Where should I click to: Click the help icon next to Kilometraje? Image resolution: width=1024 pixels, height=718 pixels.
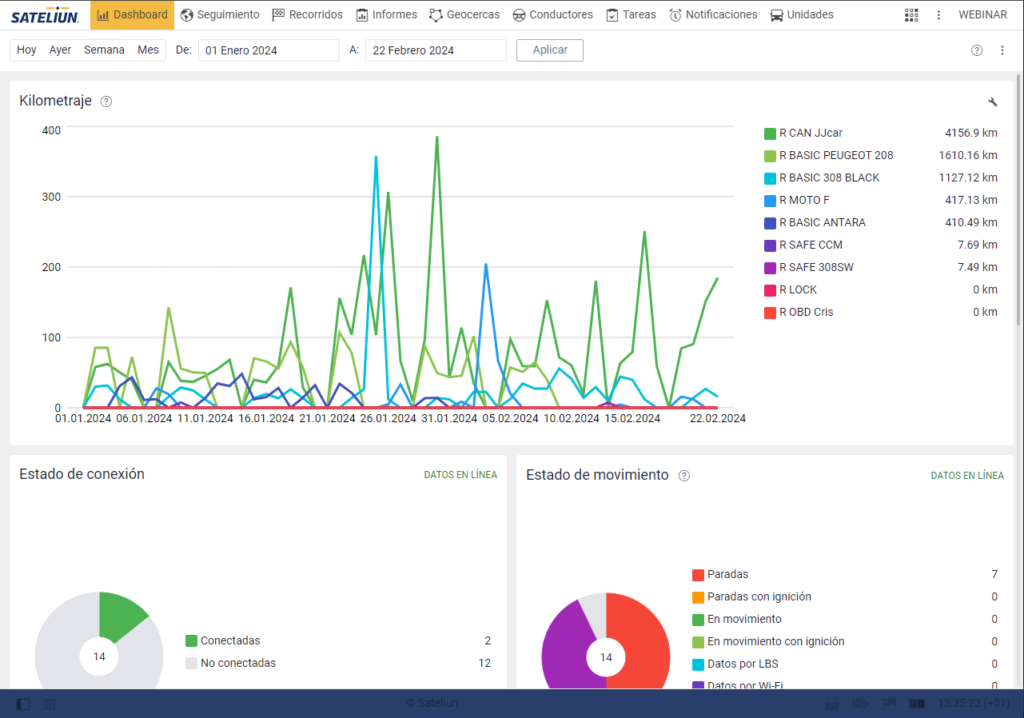(x=106, y=102)
